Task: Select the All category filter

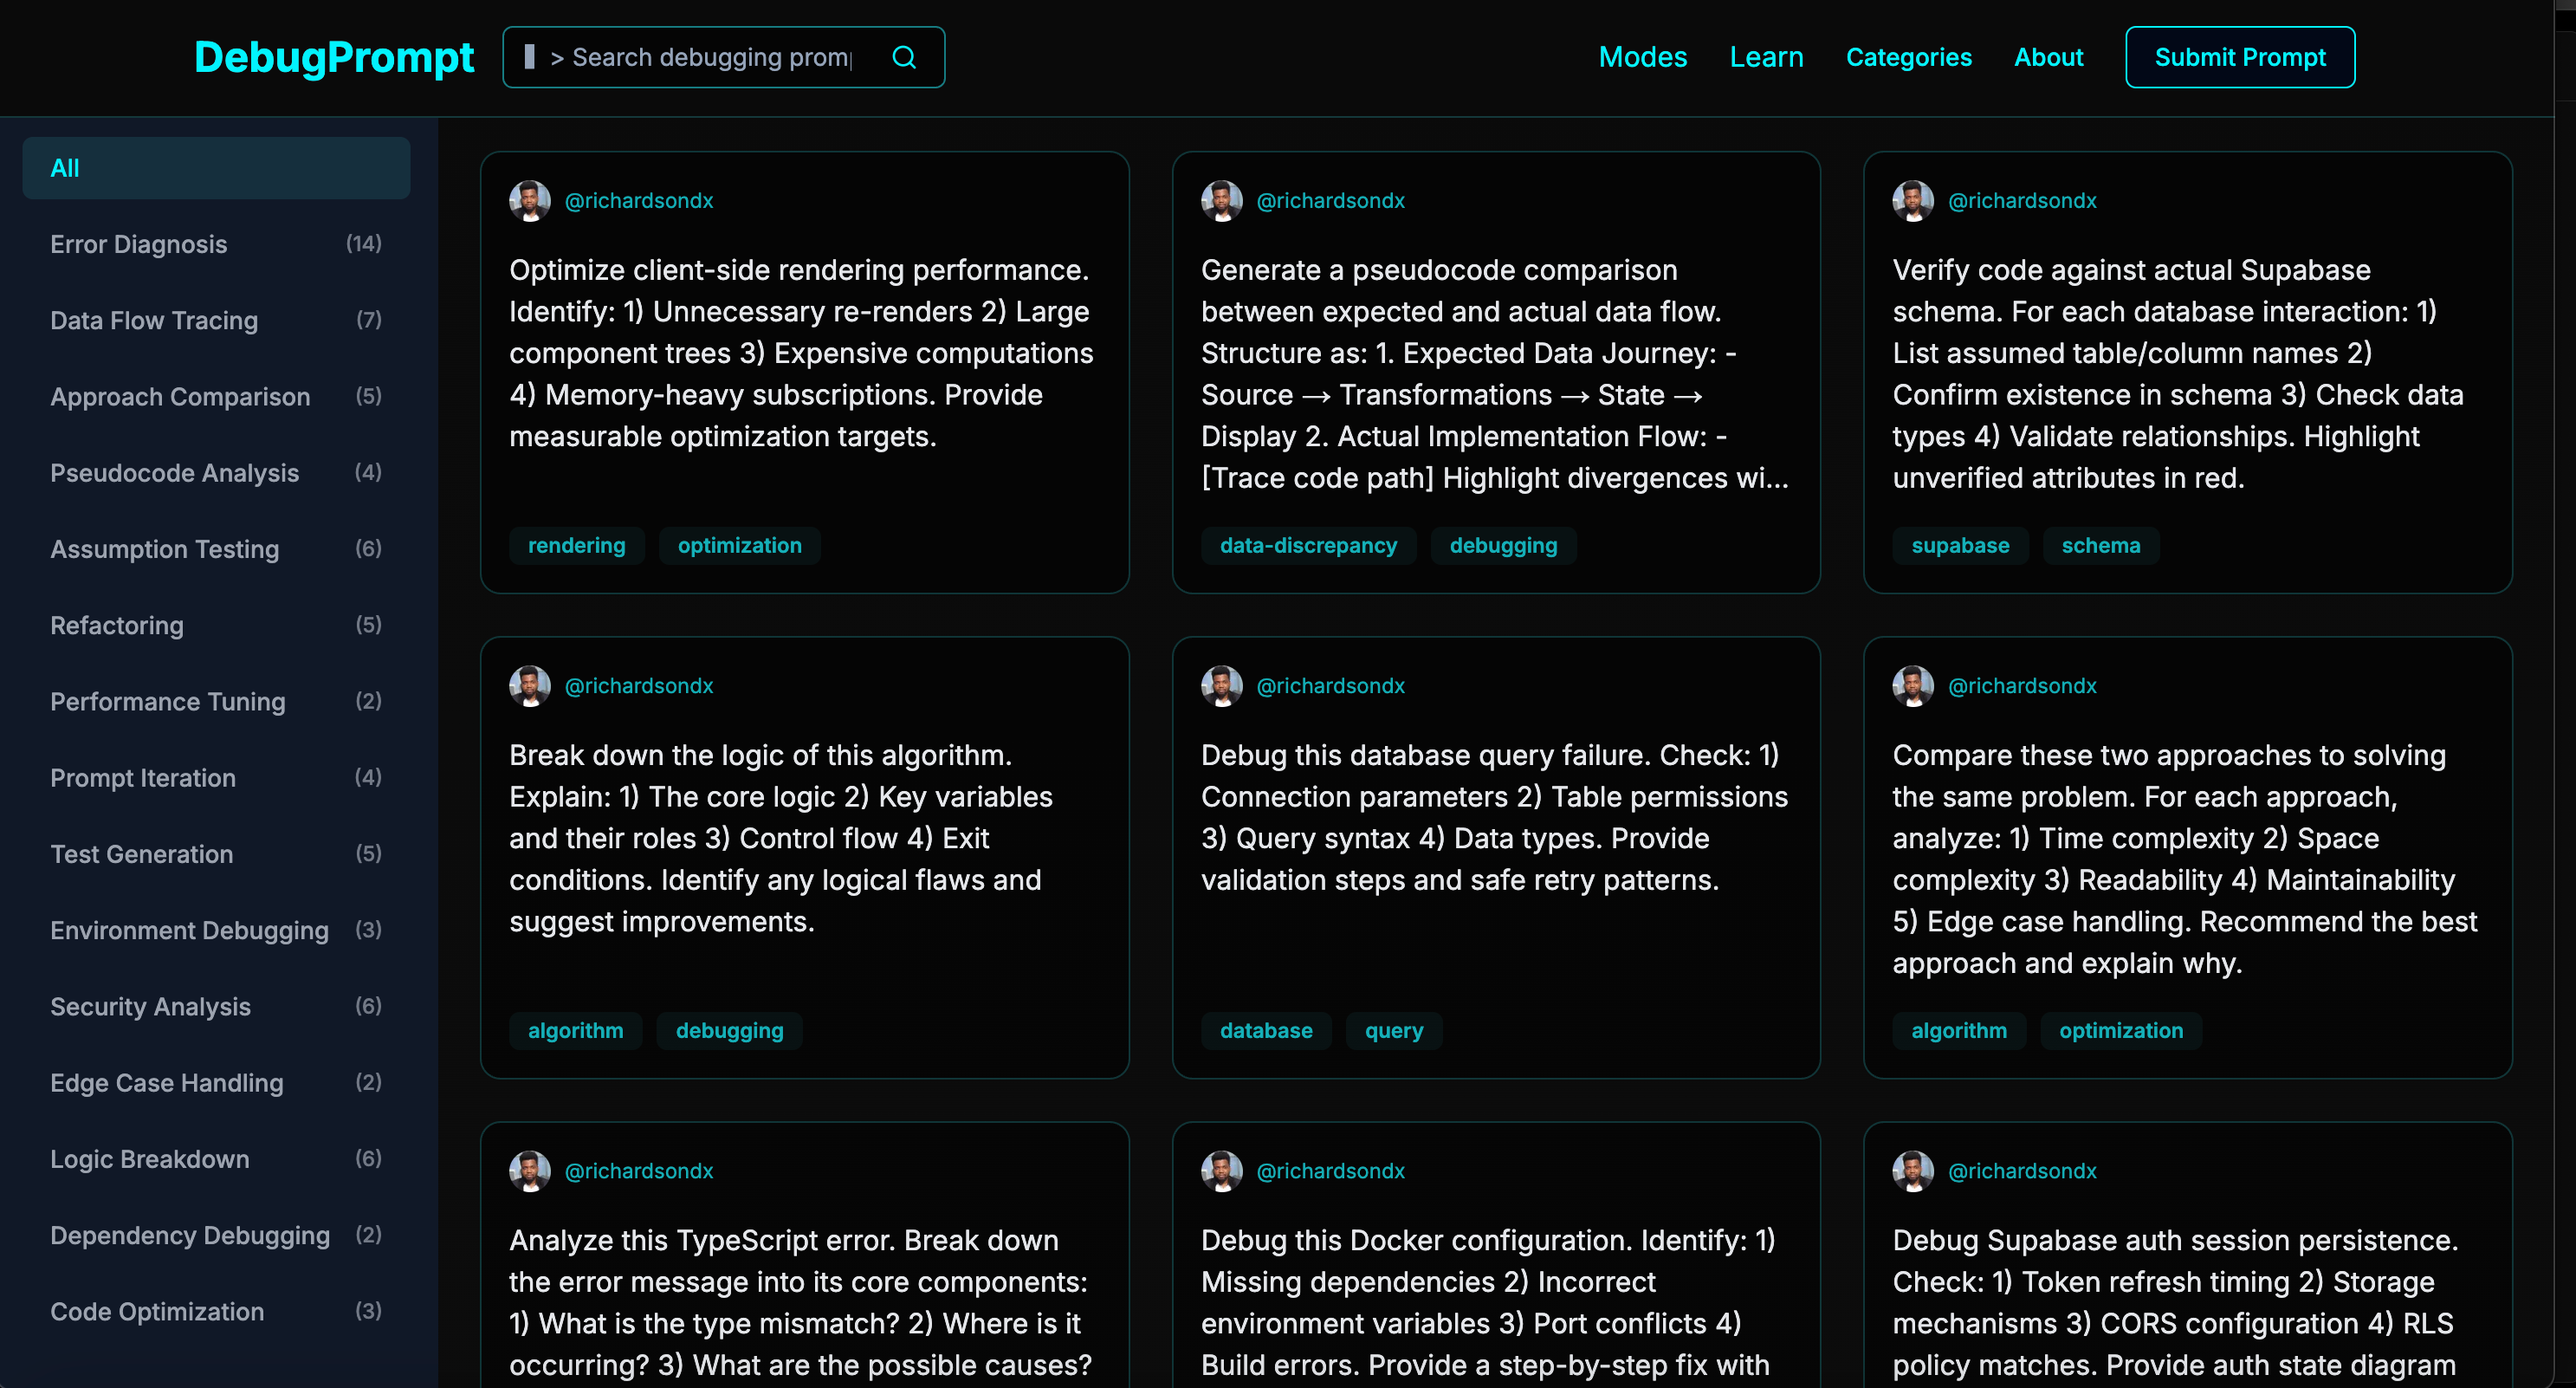Action: click(216, 168)
